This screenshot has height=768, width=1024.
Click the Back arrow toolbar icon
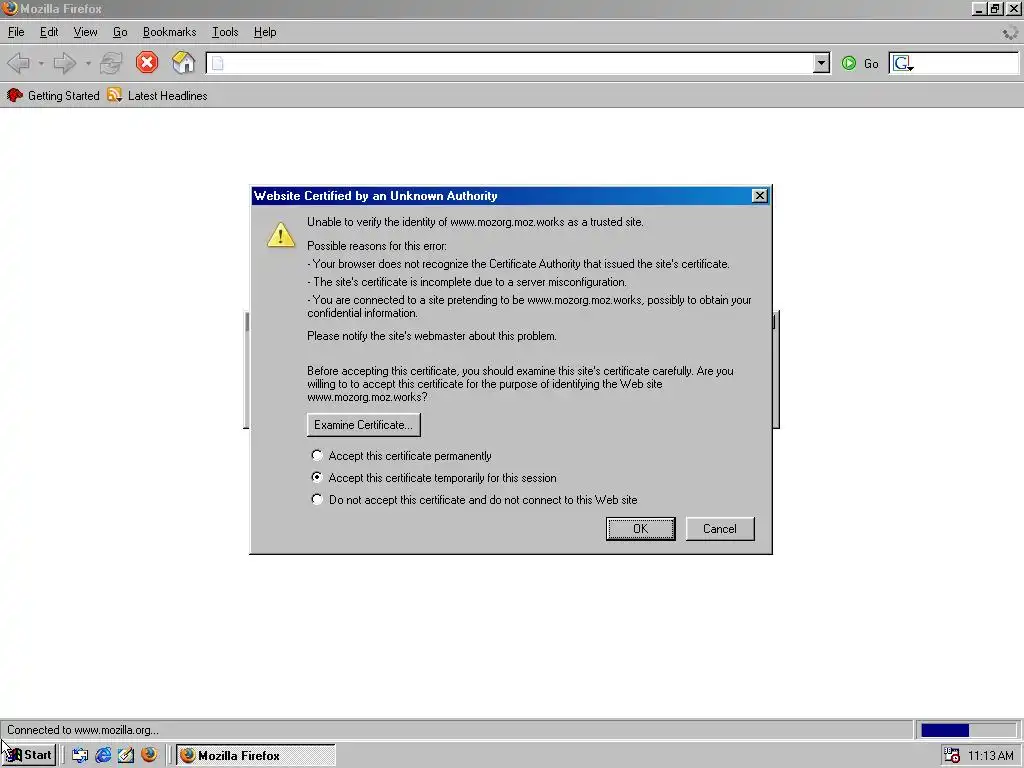pos(18,63)
